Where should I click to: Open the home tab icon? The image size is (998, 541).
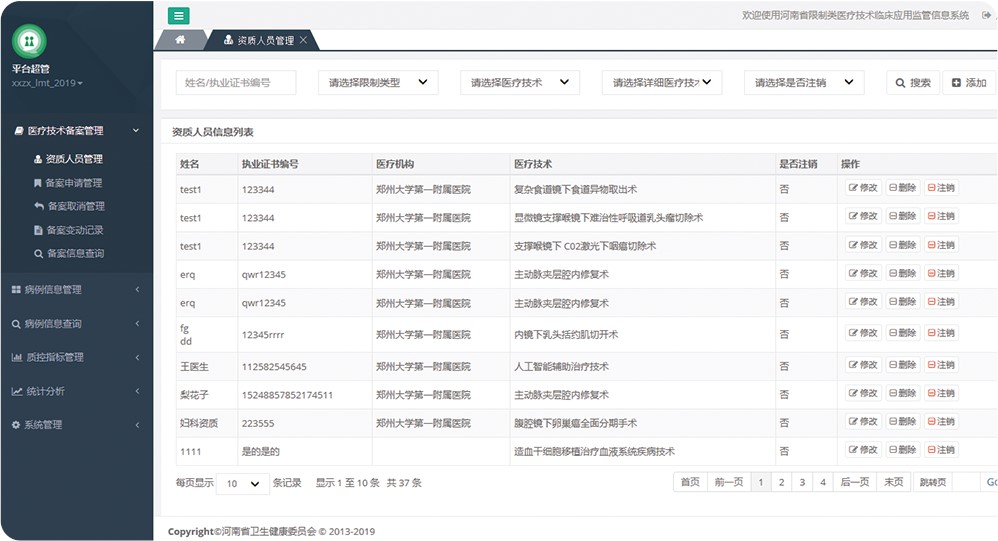(x=180, y=40)
